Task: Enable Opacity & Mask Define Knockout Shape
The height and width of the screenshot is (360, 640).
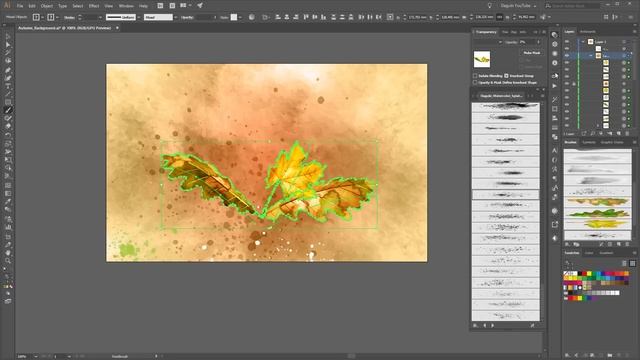Action: 475,82
